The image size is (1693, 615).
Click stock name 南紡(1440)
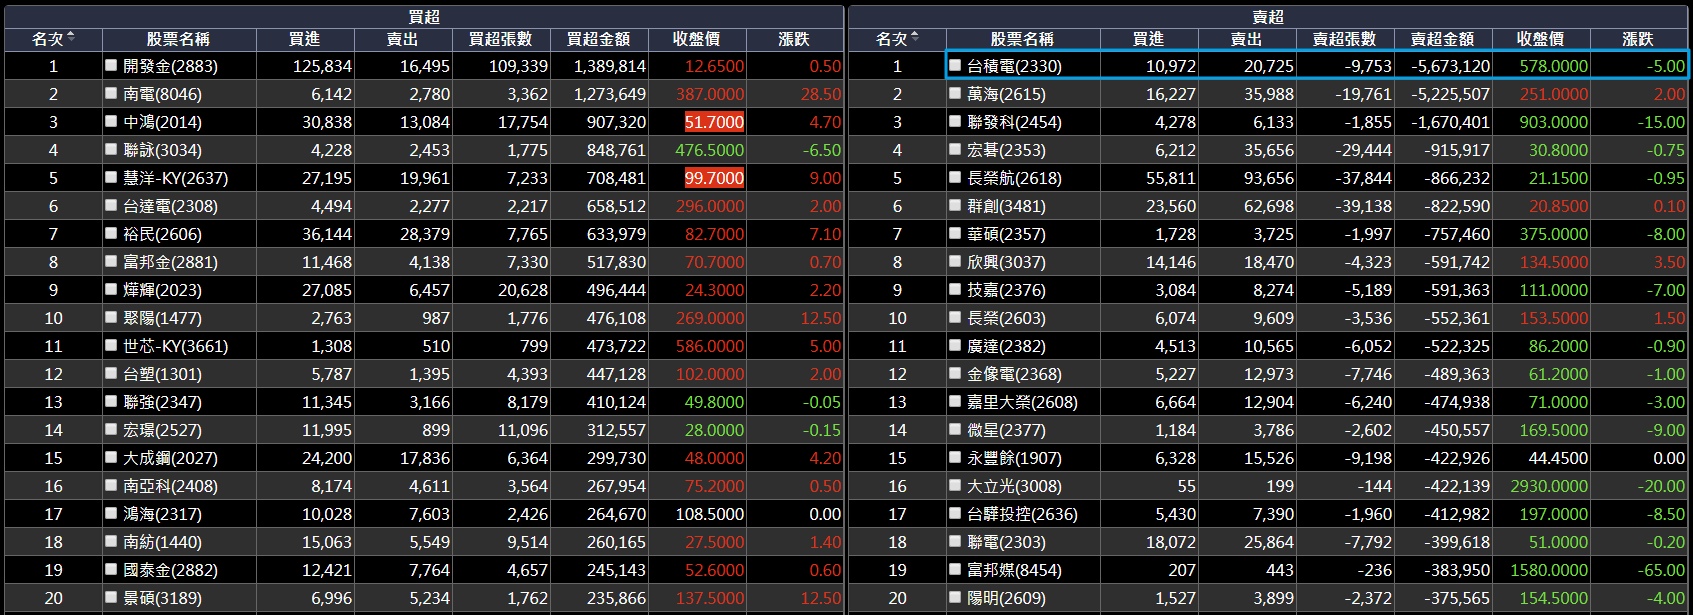[162, 542]
